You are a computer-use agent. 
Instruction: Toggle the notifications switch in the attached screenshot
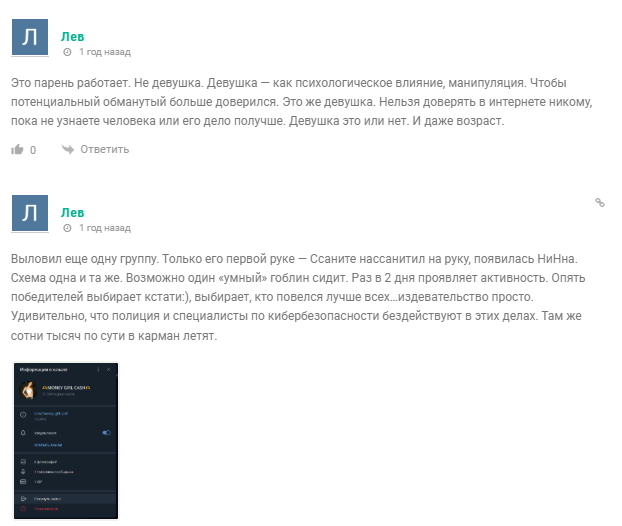coord(106,433)
